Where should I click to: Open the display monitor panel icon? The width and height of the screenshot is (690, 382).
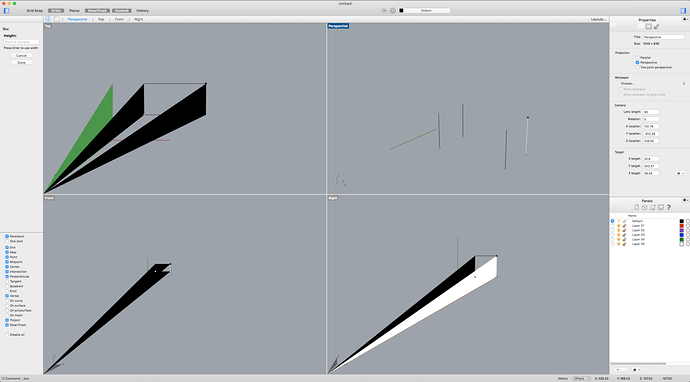pos(661,207)
